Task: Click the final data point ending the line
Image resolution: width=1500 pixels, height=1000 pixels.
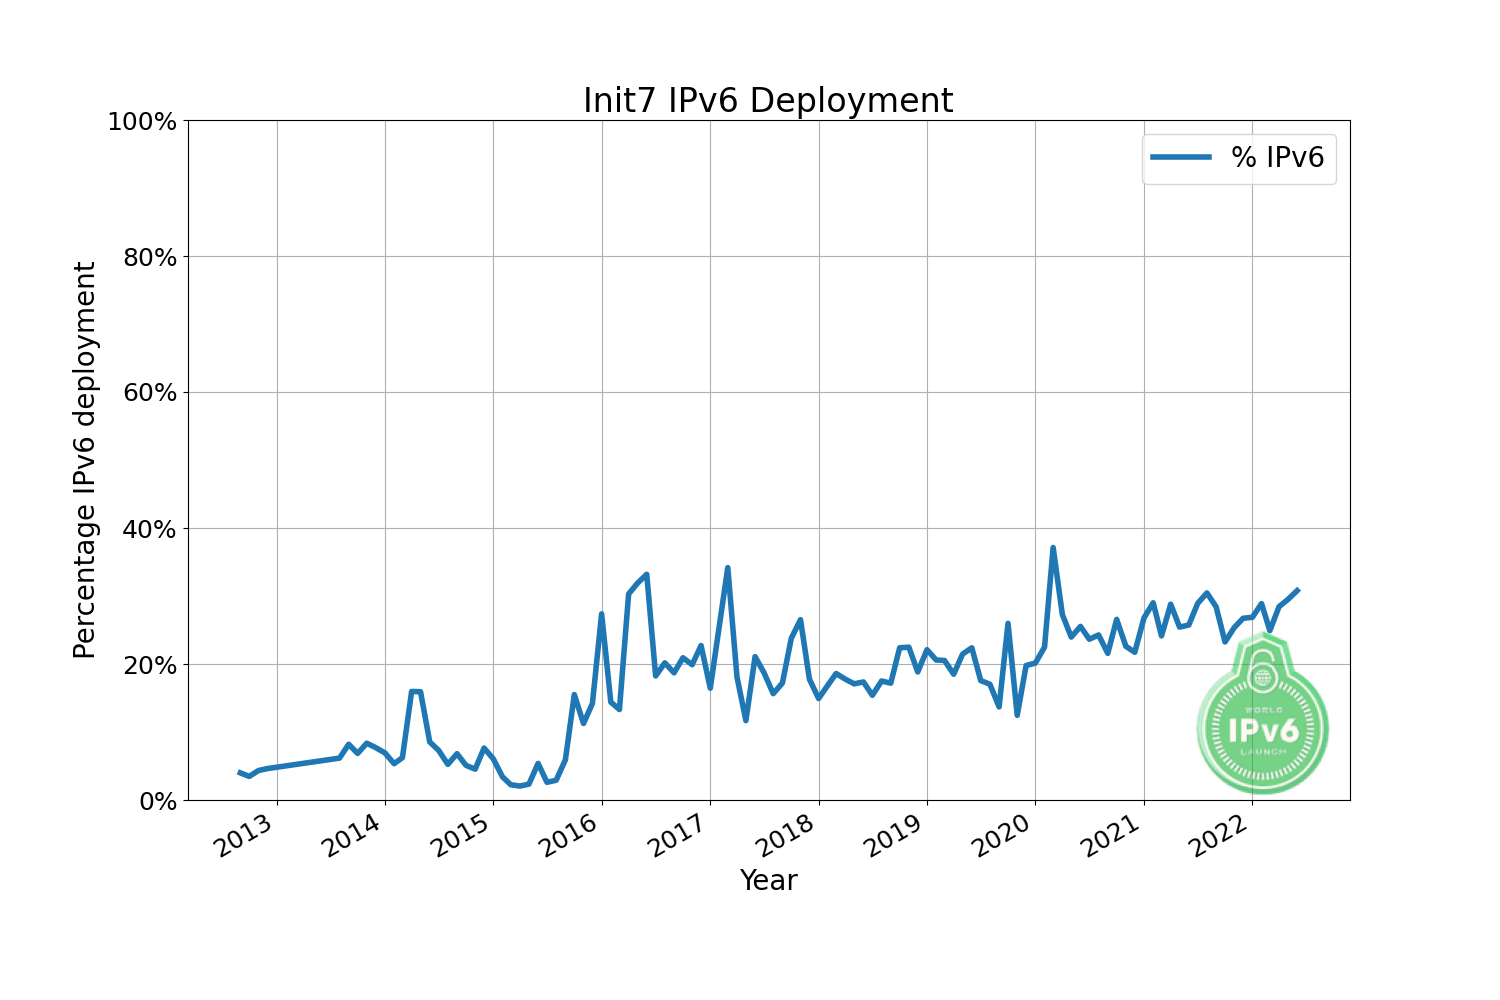Action: tap(1297, 590)
